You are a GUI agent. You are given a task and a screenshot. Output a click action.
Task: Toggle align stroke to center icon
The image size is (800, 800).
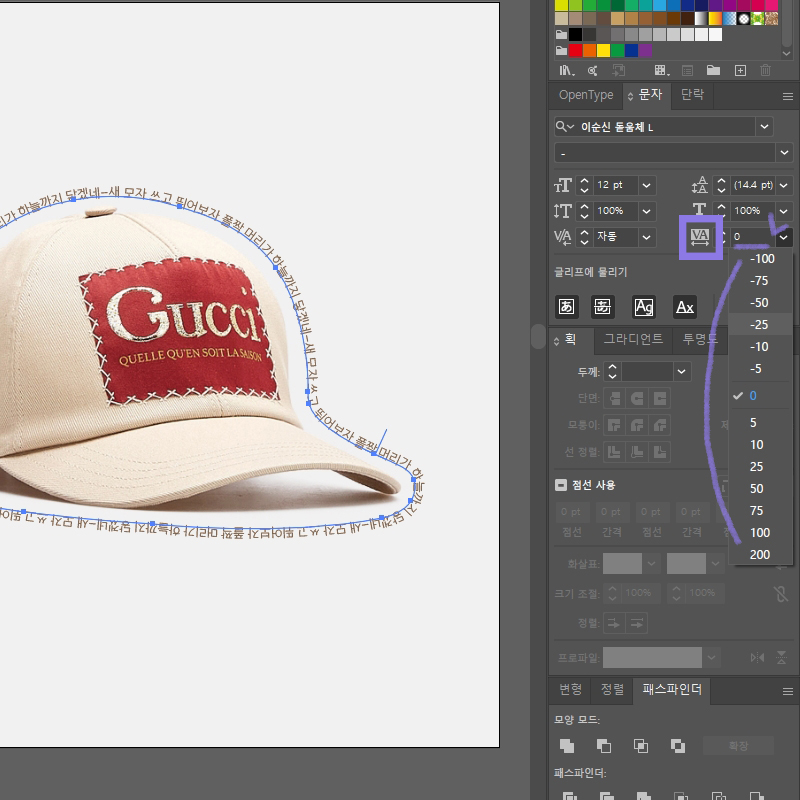pos(614,452)
